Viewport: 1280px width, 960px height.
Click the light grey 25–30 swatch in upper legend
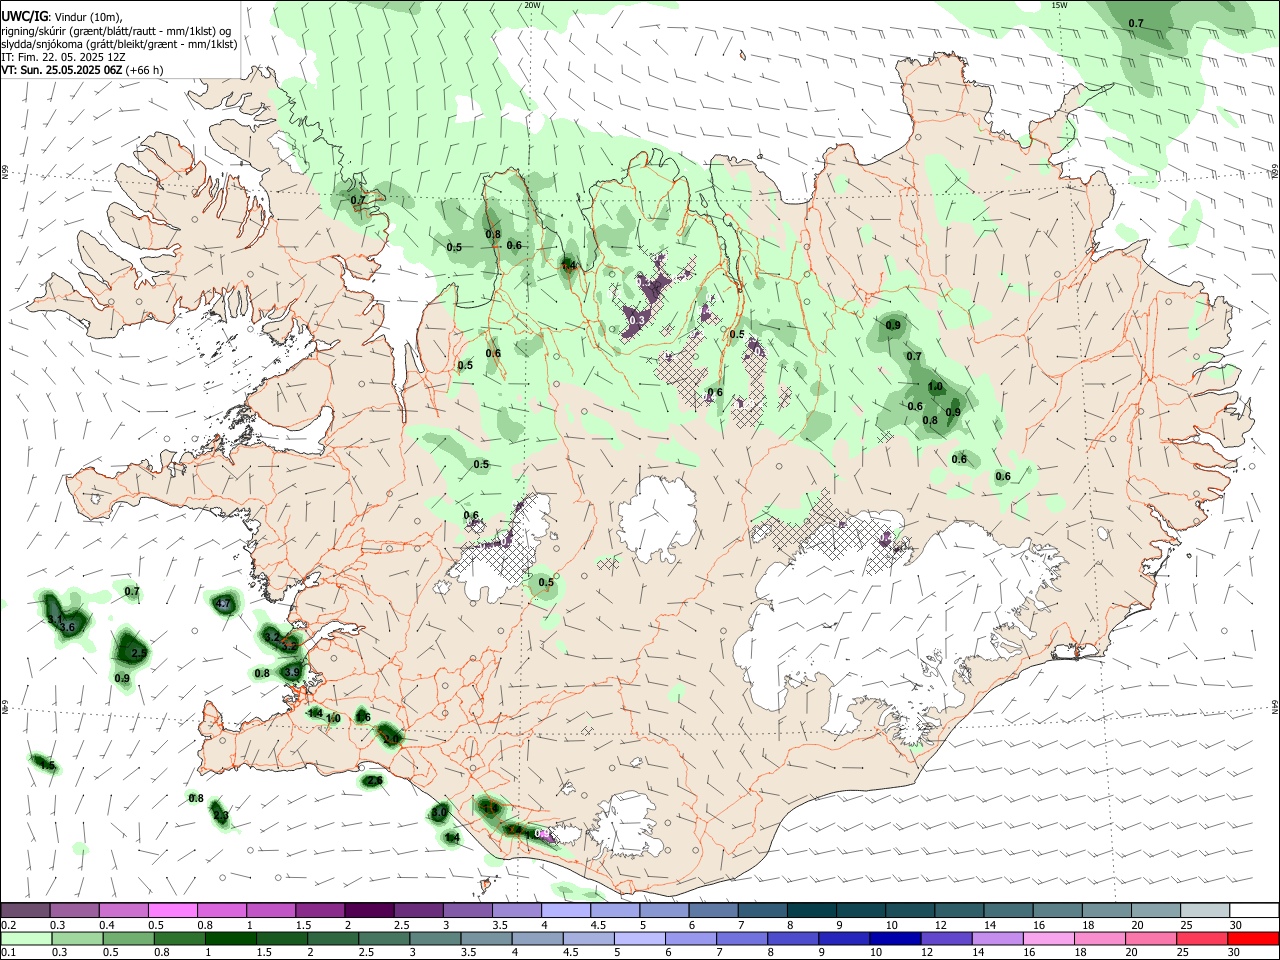tap(1205, 910)
